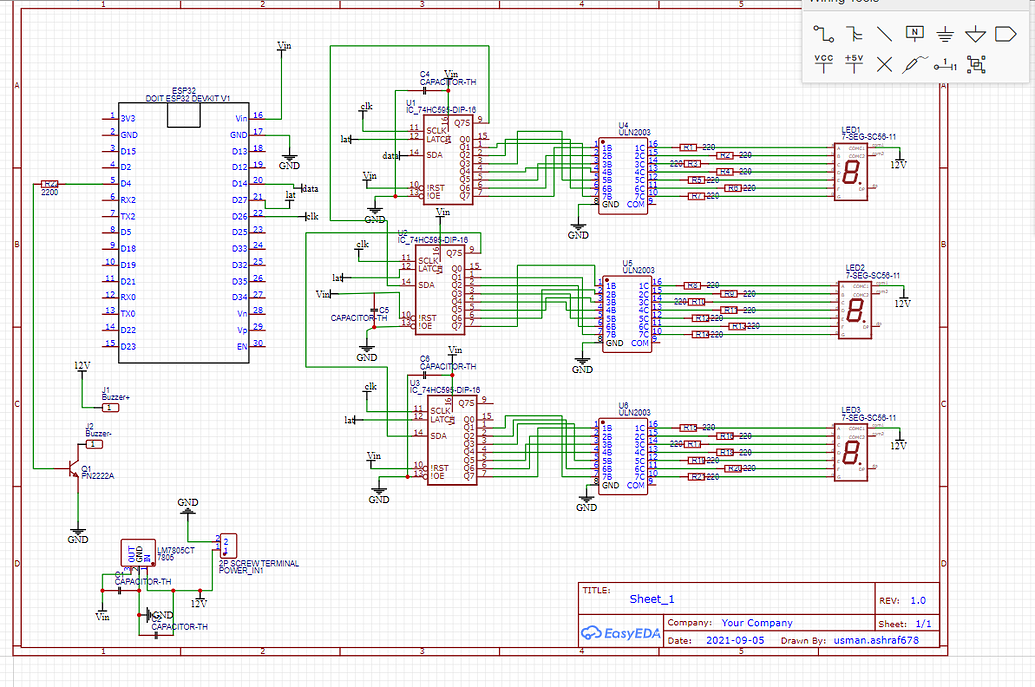Viewport: 1035px width, 687px height.
Task: Choose the Ground flag tool
Action: click(x=943, y=33)
